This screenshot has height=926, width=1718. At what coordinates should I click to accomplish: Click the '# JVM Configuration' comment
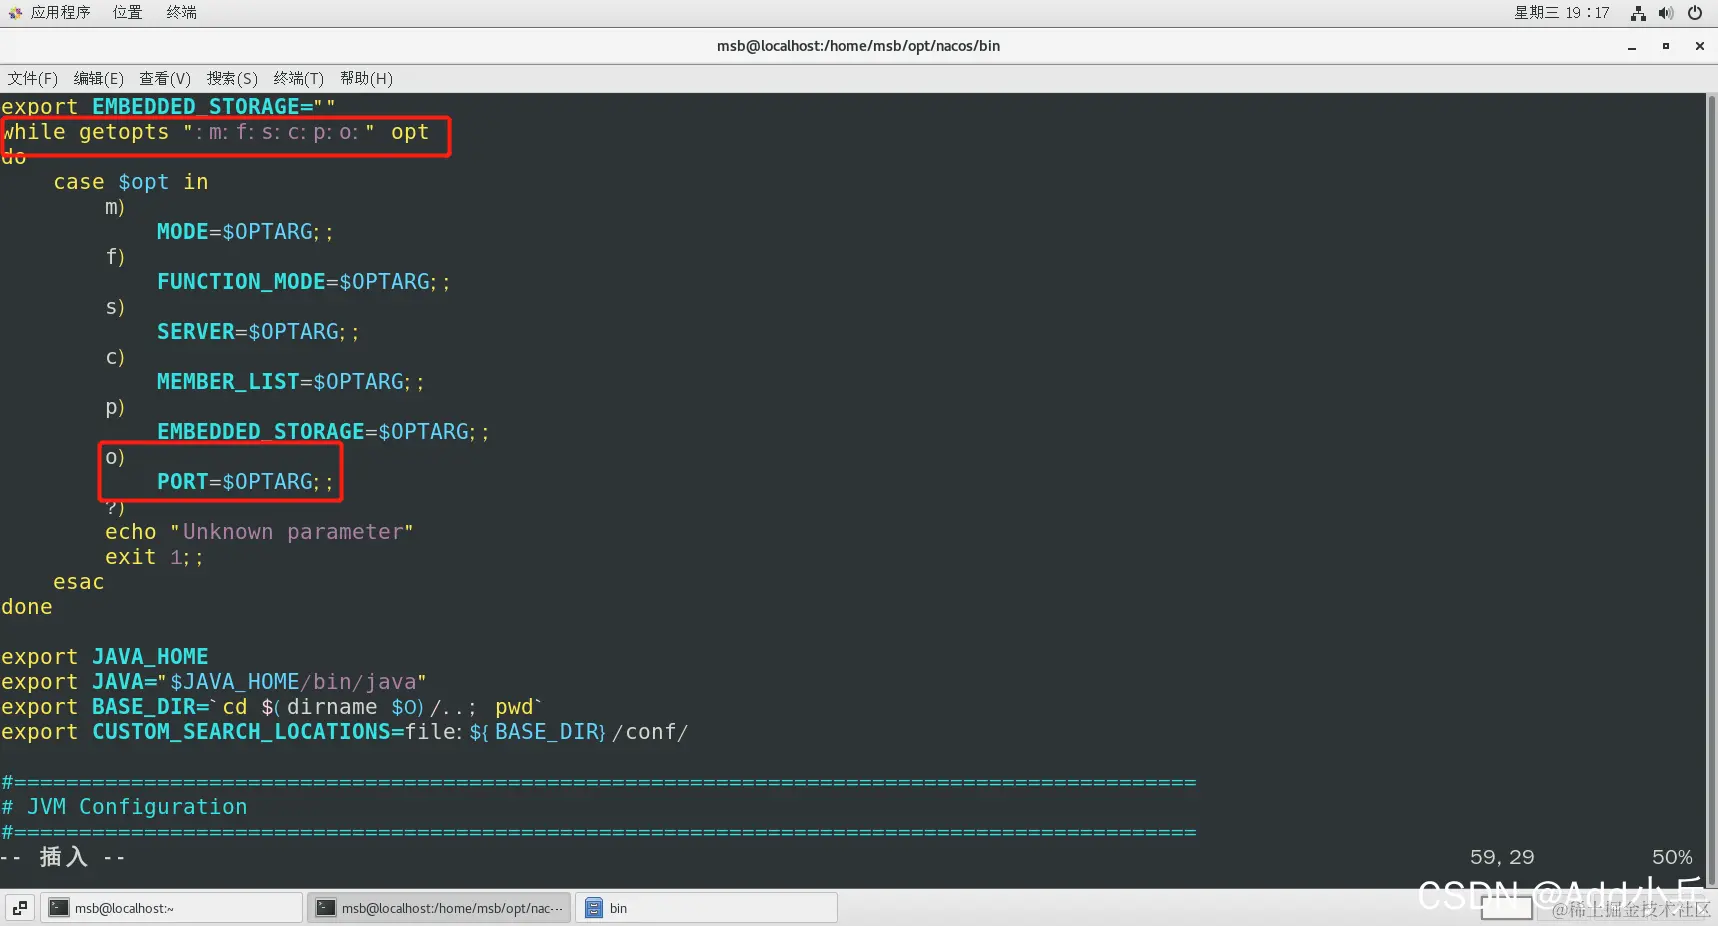(124, 807)
